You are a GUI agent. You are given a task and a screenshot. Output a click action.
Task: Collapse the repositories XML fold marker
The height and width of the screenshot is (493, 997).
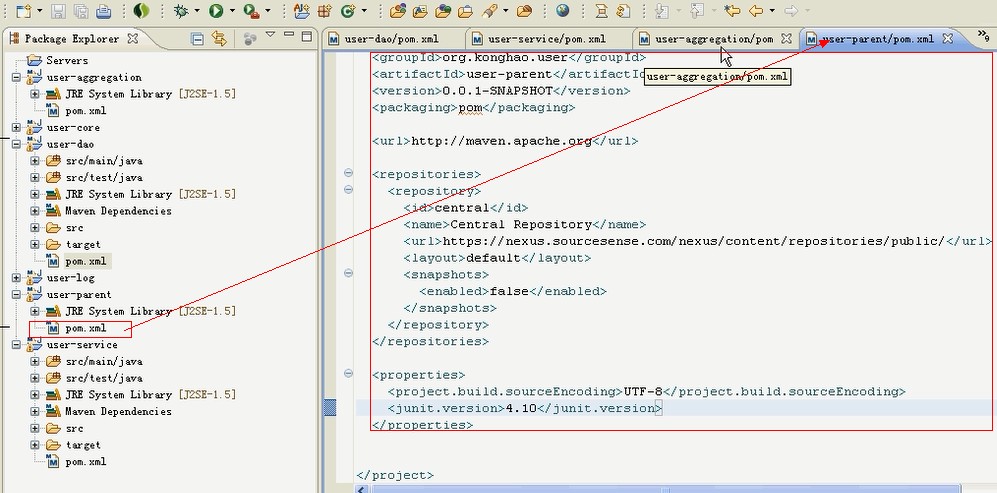pyautogui.click(x=348, y=173)
